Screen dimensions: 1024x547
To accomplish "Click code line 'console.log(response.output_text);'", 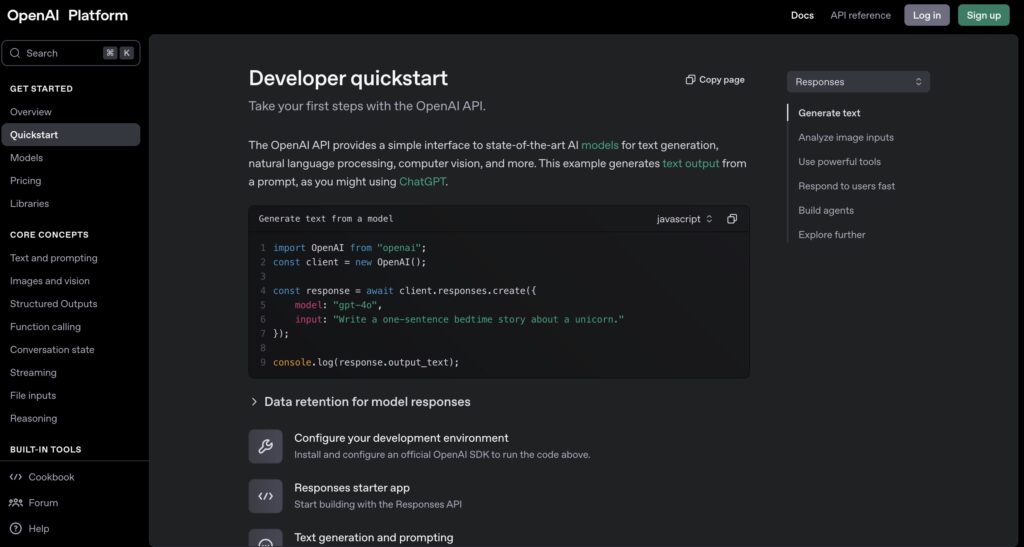I will tap(366, 362).
